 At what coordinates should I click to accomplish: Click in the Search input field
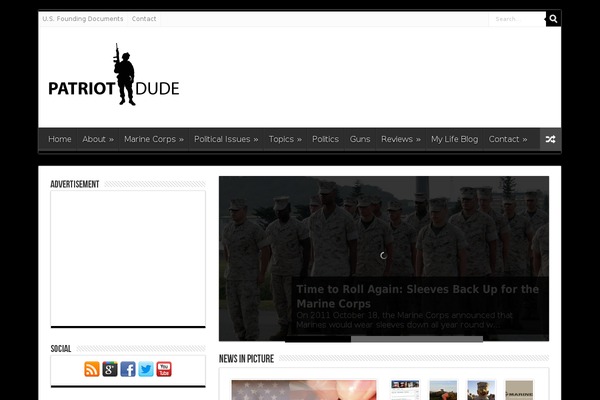517,19
